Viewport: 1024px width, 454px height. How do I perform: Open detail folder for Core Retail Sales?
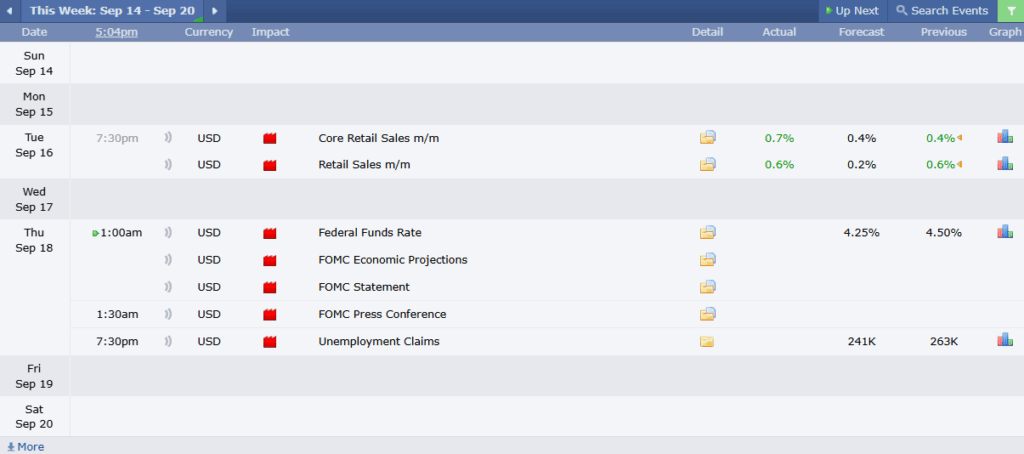(708, 137)
